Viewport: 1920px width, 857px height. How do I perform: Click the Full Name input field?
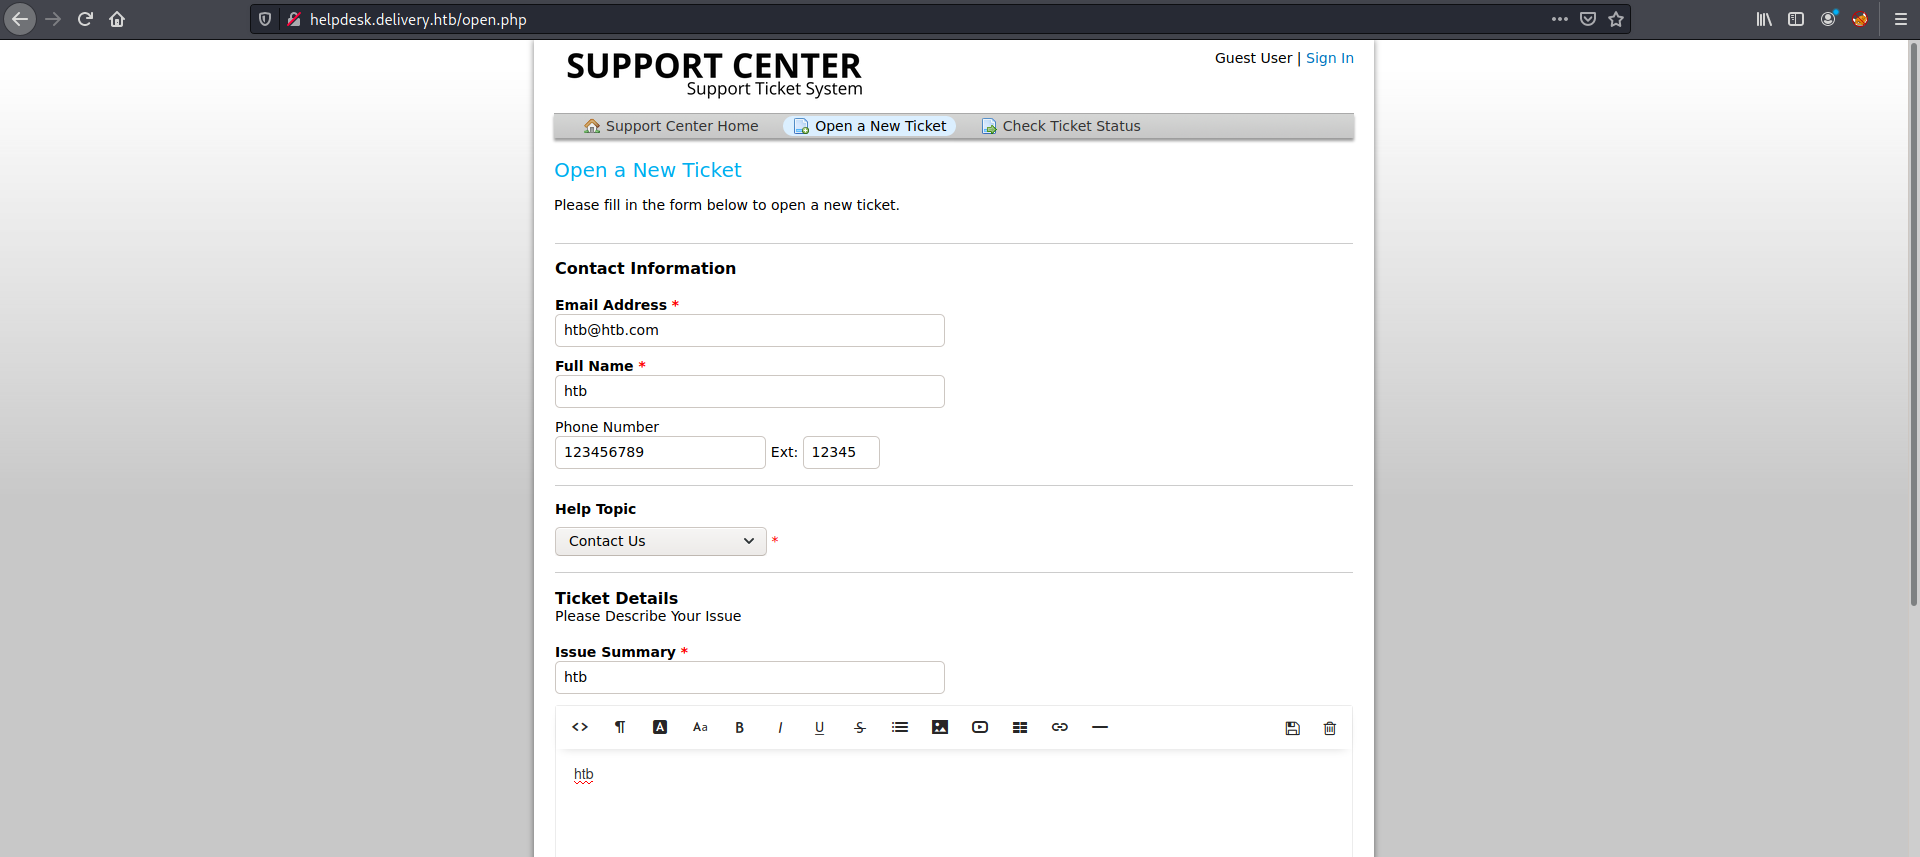750,392
